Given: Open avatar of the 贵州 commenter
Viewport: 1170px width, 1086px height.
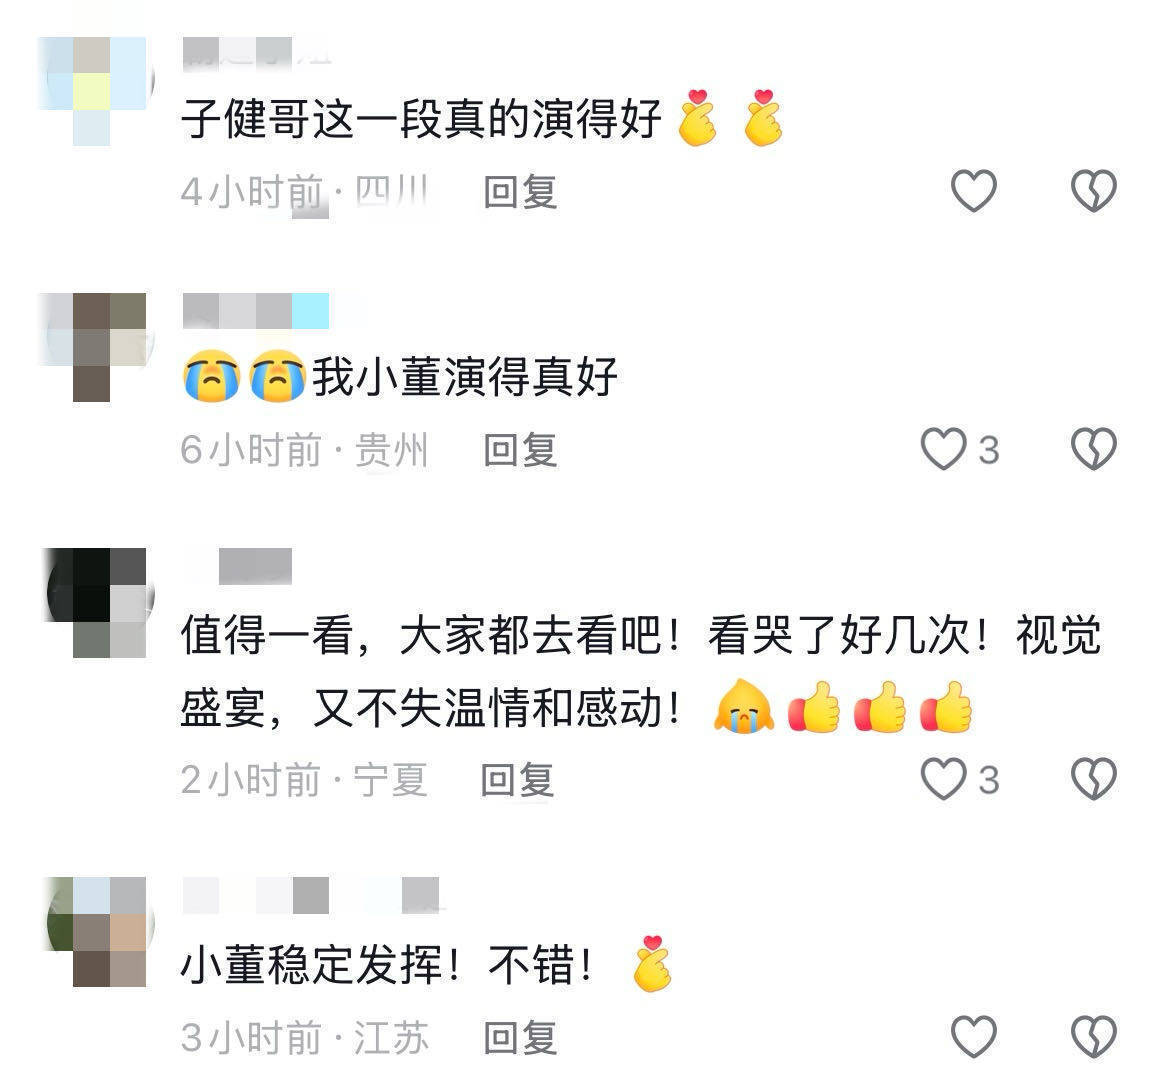Looking at the screenshot, I should tap(96, 347).
